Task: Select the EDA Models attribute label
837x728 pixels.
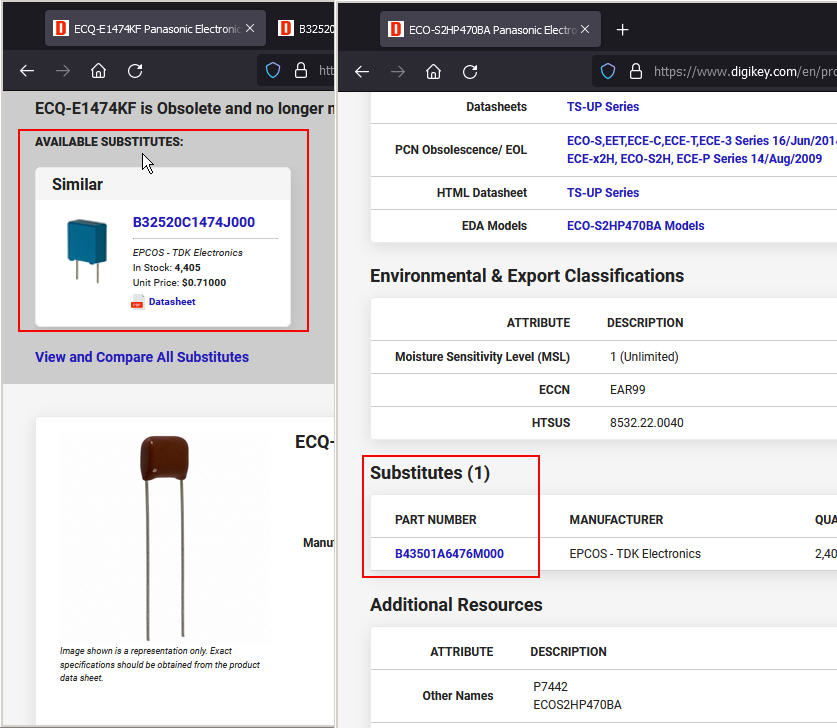Action: [494, 226]
